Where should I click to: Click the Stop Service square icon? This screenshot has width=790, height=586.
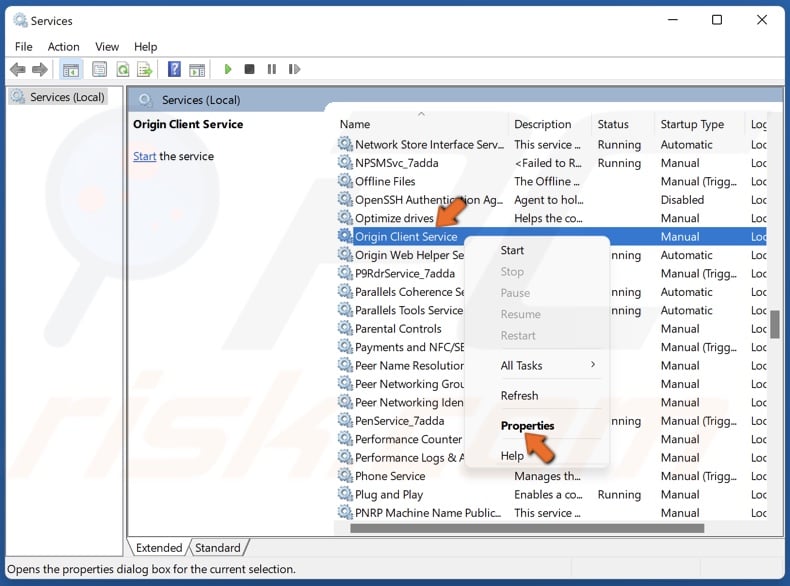(249, 69)
